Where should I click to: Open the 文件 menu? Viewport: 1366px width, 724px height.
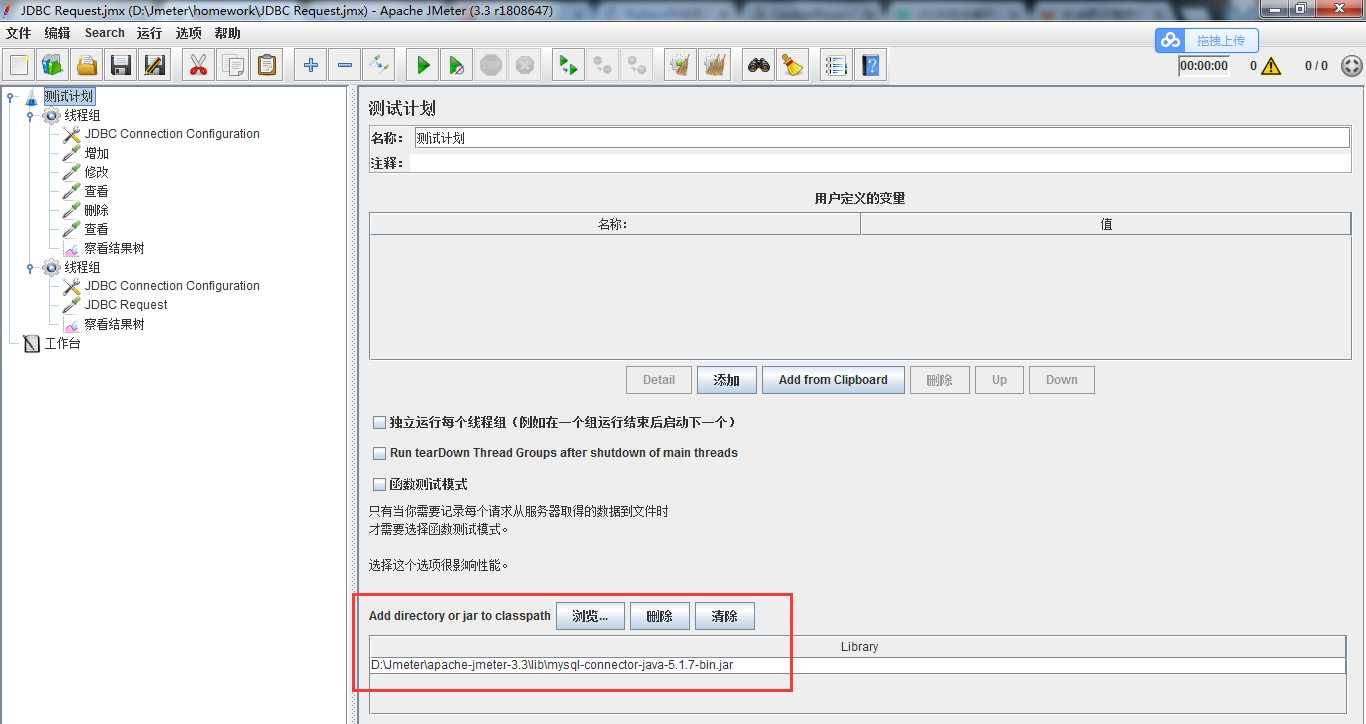[x=19, y=33]
